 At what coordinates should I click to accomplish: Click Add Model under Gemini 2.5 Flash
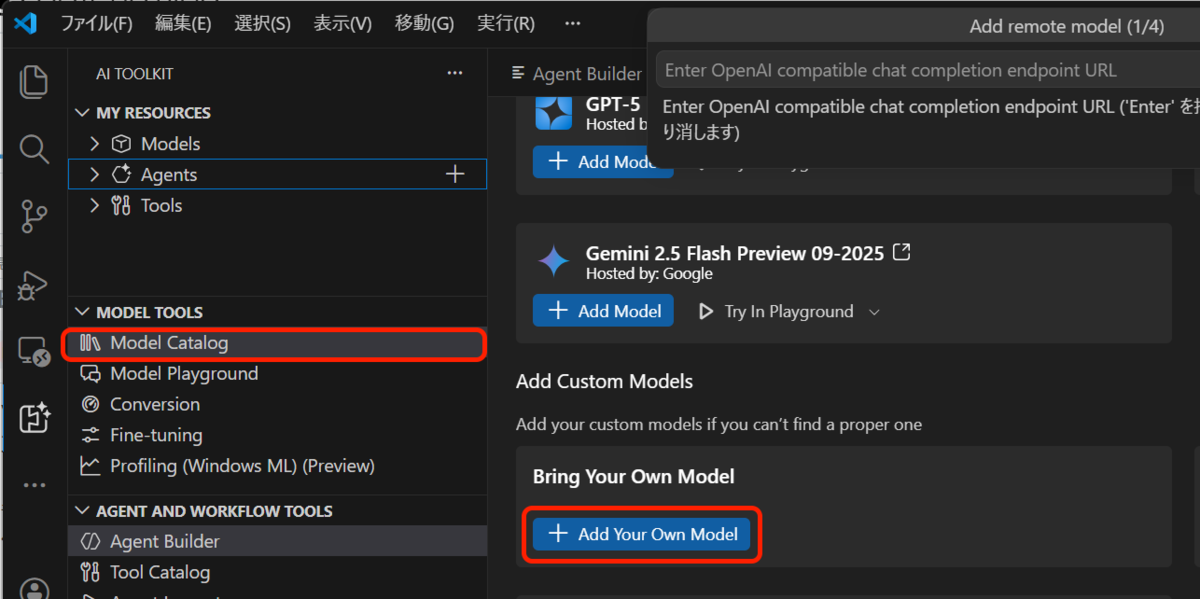point(603,311)
